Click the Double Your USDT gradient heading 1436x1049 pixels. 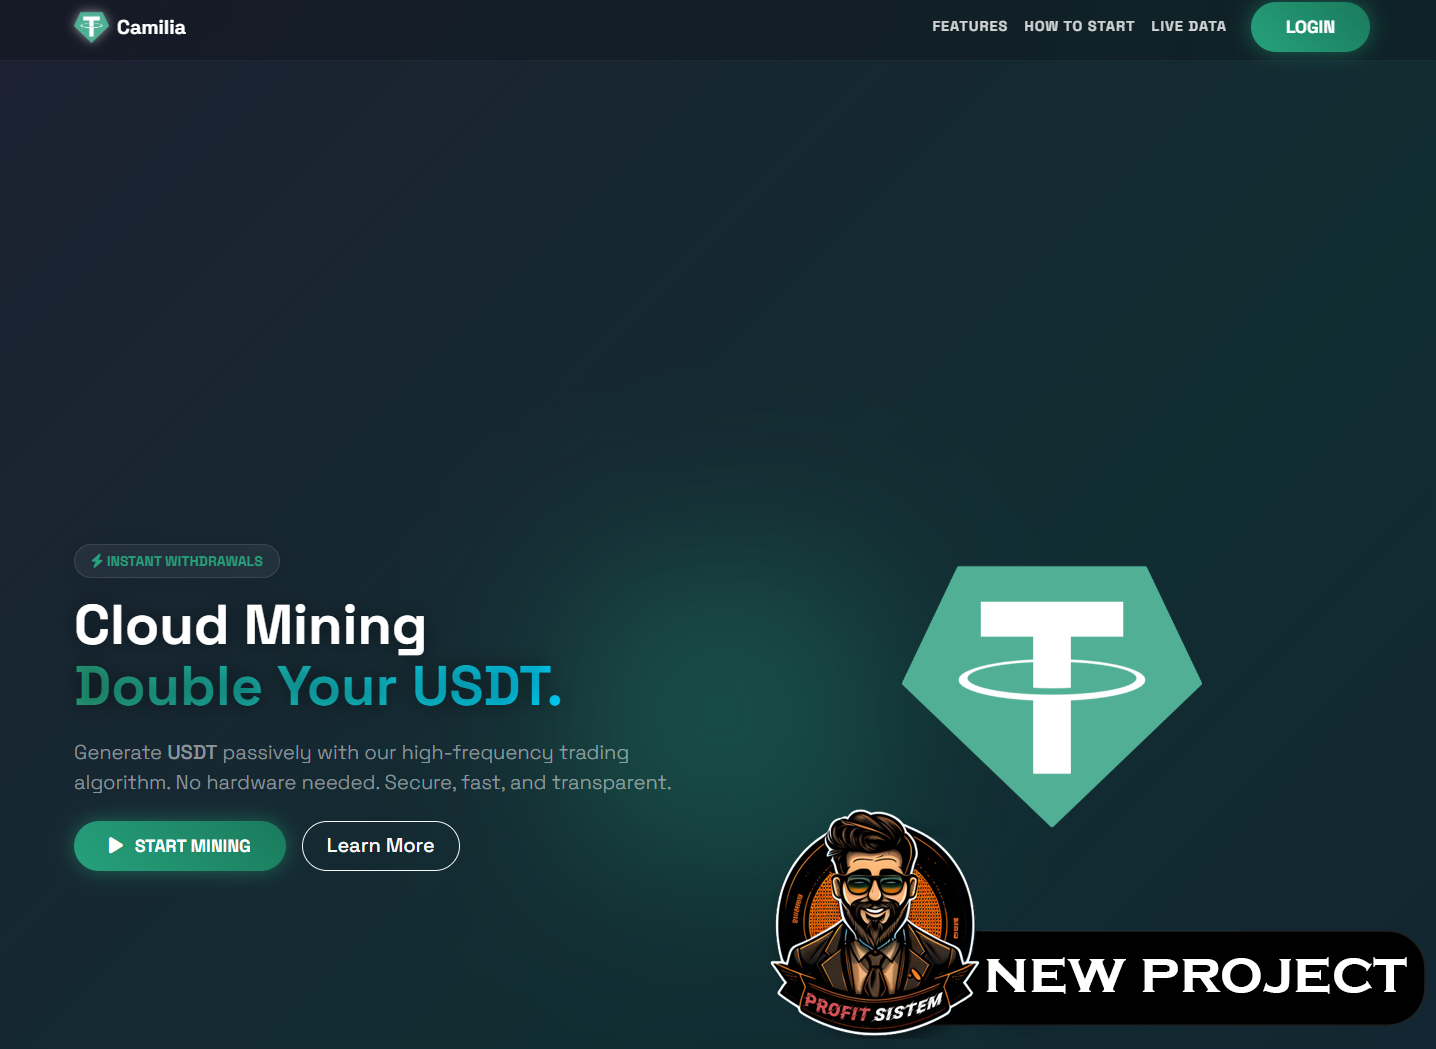click(318, 687)
